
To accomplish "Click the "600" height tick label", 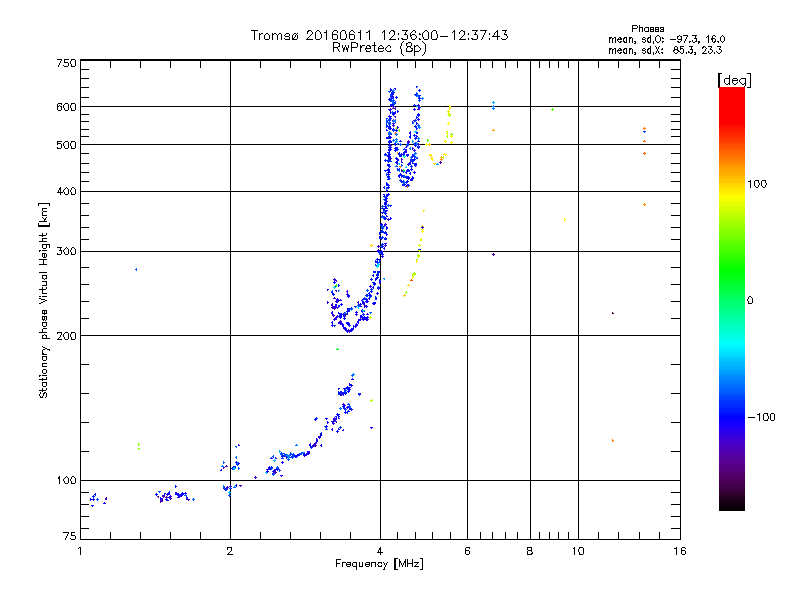I will pyautogui.click(x=66, y=107).
